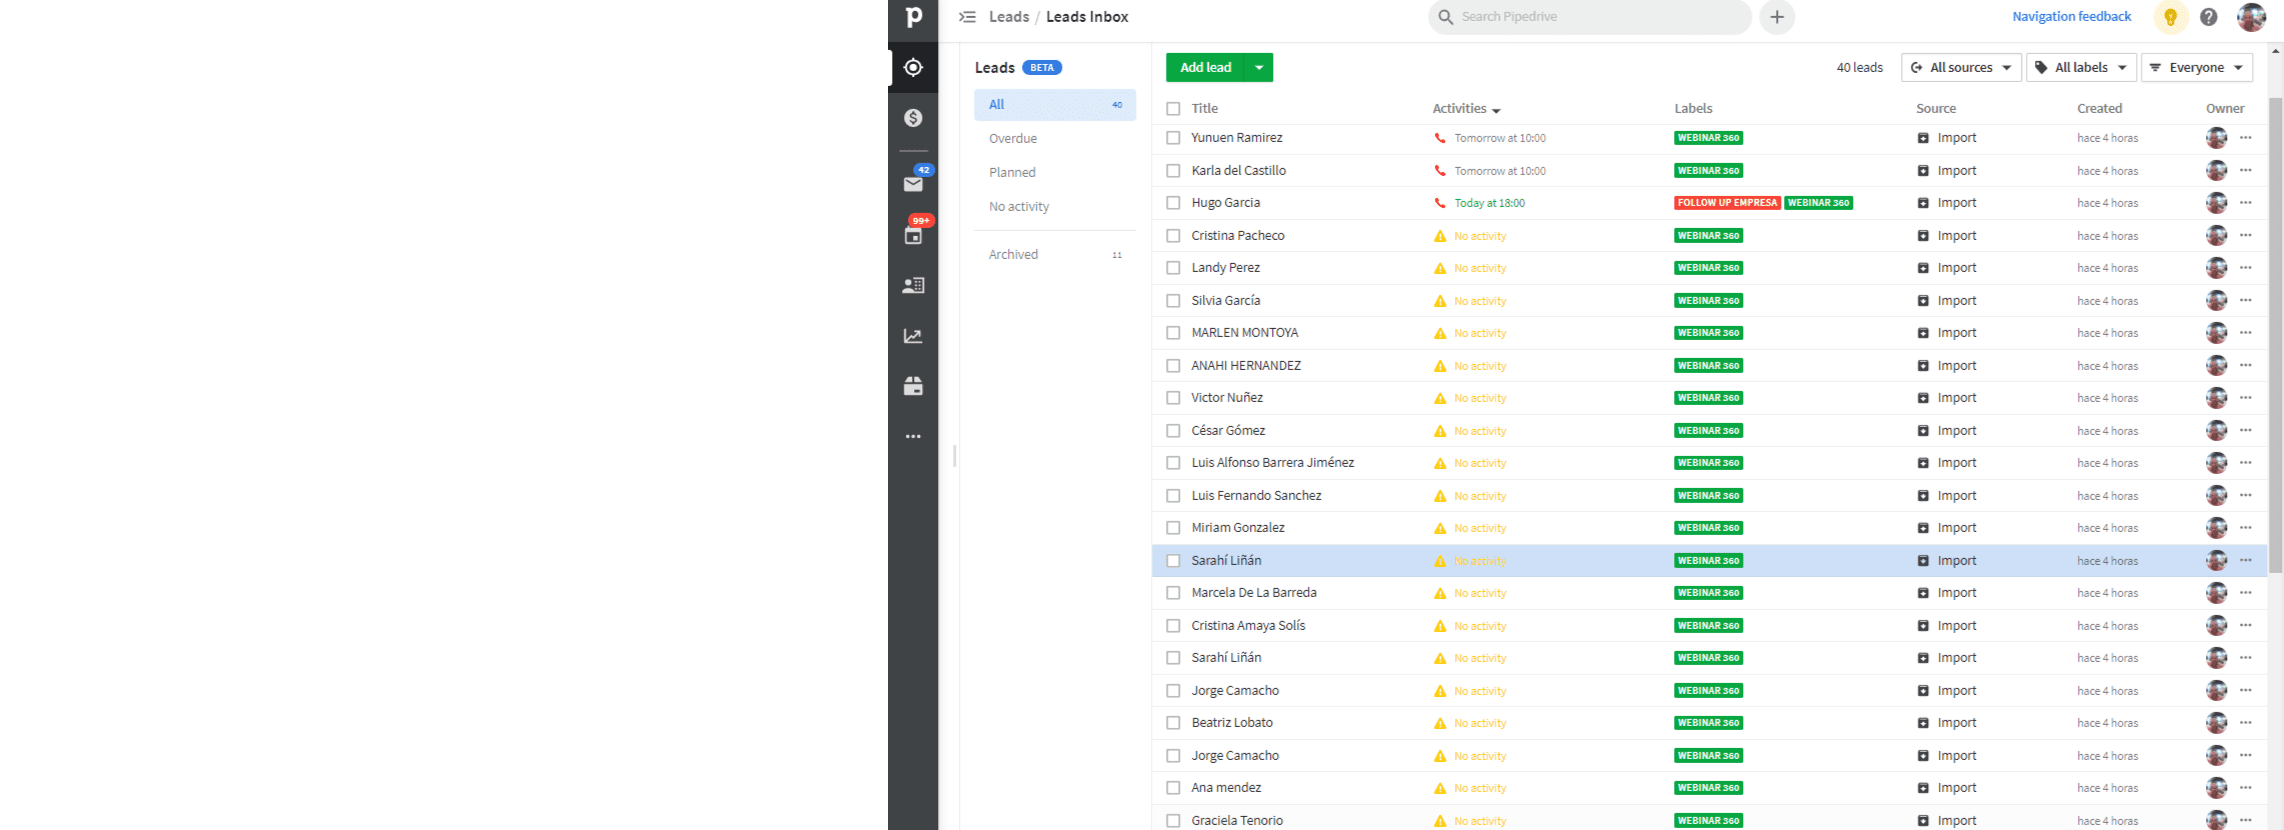Screen dimensions: 2284x830
Task: Open more options for Landy Perez row
Action: pyautogui.click(x=2246, y=268)
